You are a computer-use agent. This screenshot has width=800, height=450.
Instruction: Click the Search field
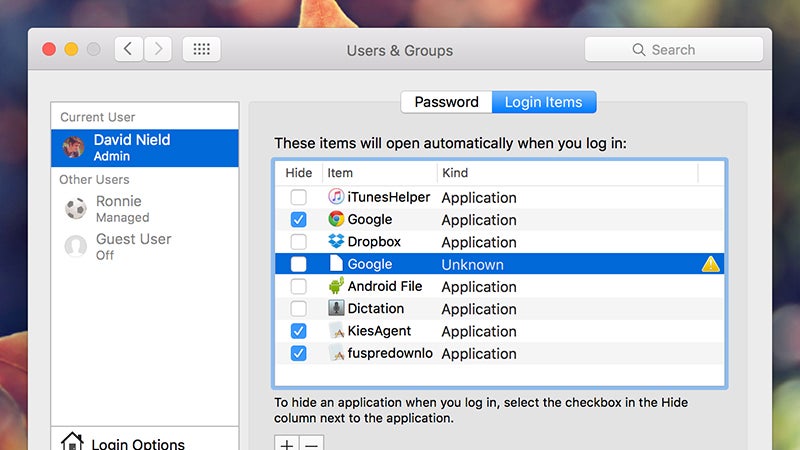tap(674, 49)
